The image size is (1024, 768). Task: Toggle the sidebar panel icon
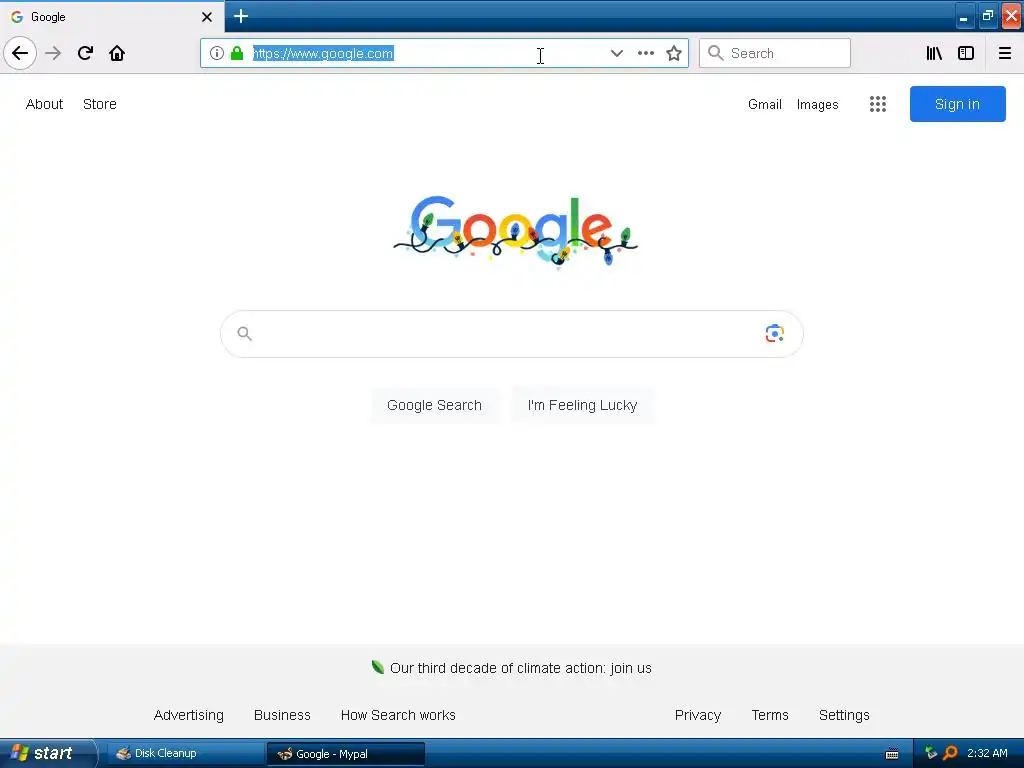click(966, 53)
